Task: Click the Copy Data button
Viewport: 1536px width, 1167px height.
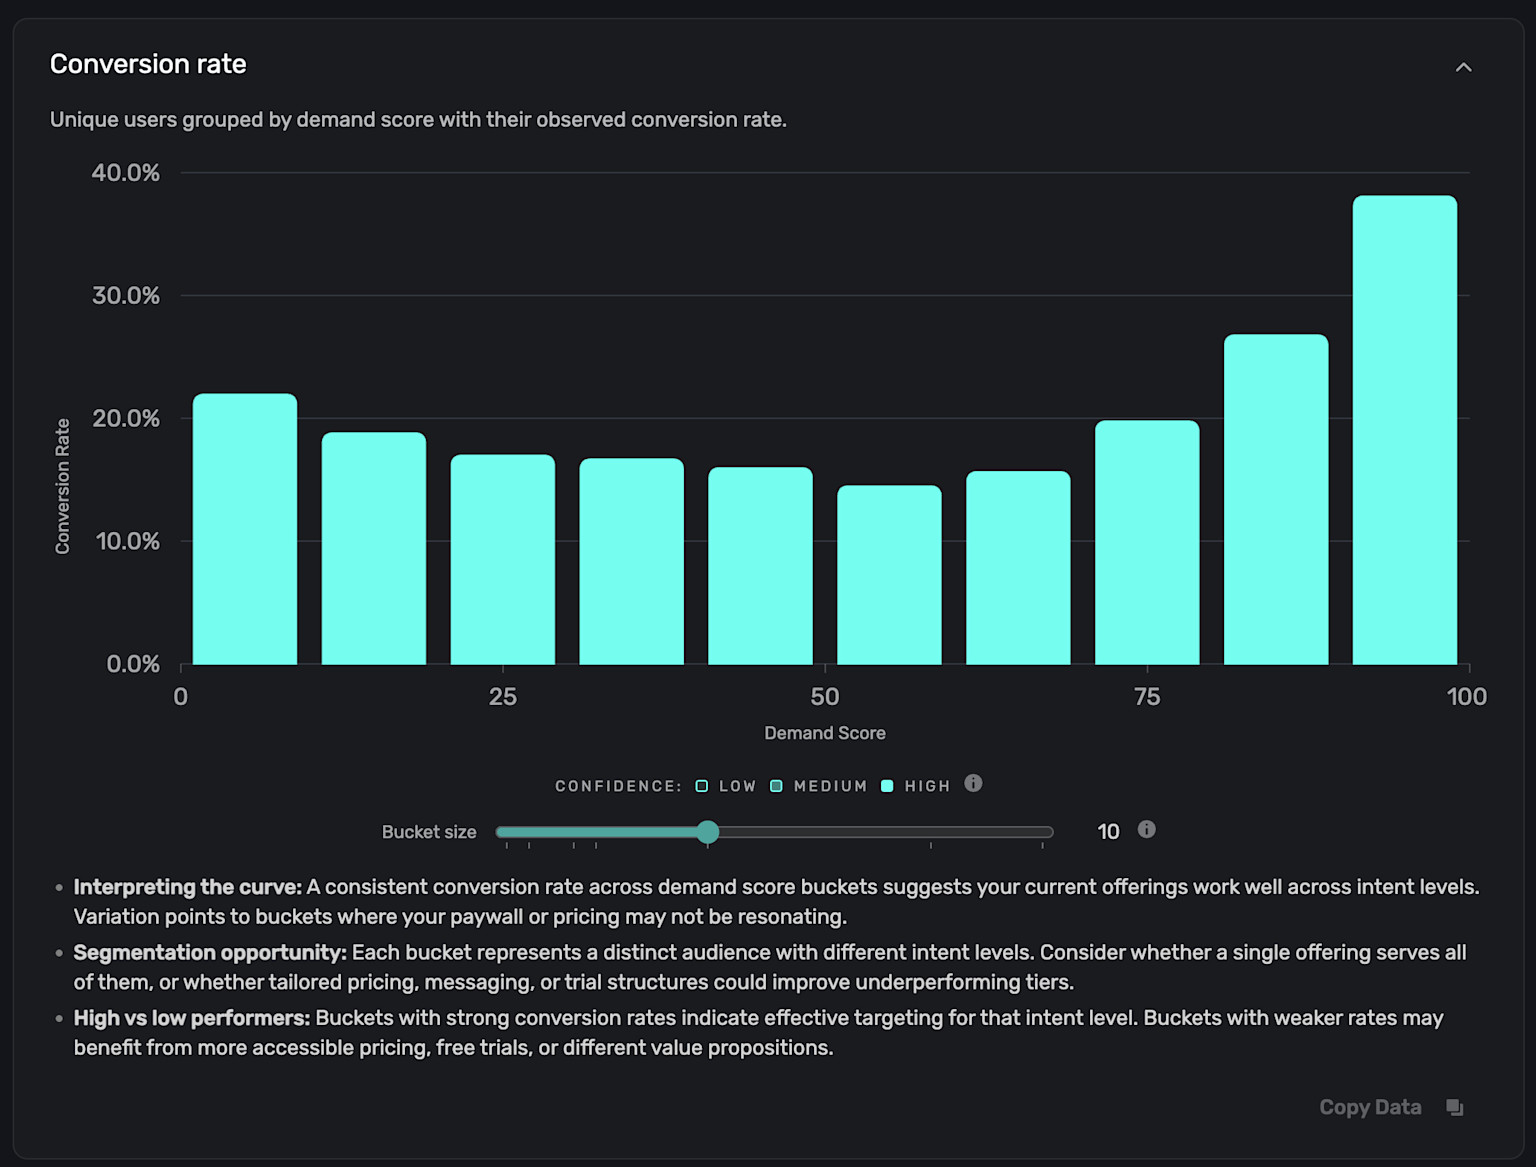Action: click(x=1370, y=1107)
